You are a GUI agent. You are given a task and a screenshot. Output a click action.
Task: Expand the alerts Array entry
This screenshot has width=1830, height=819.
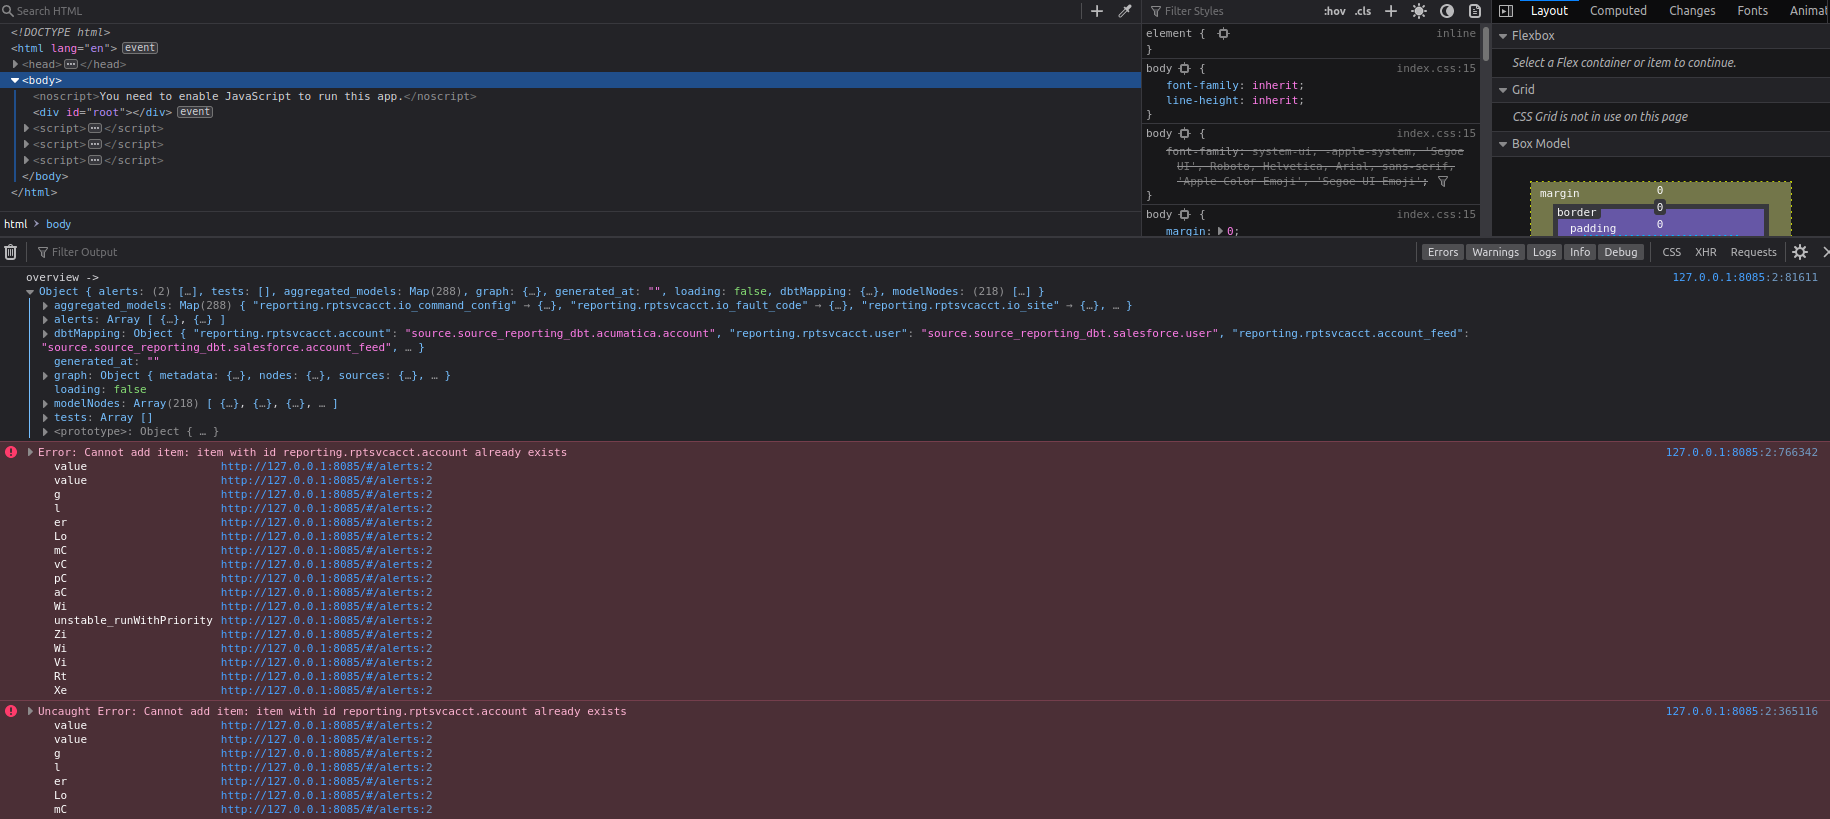point(45,320)
